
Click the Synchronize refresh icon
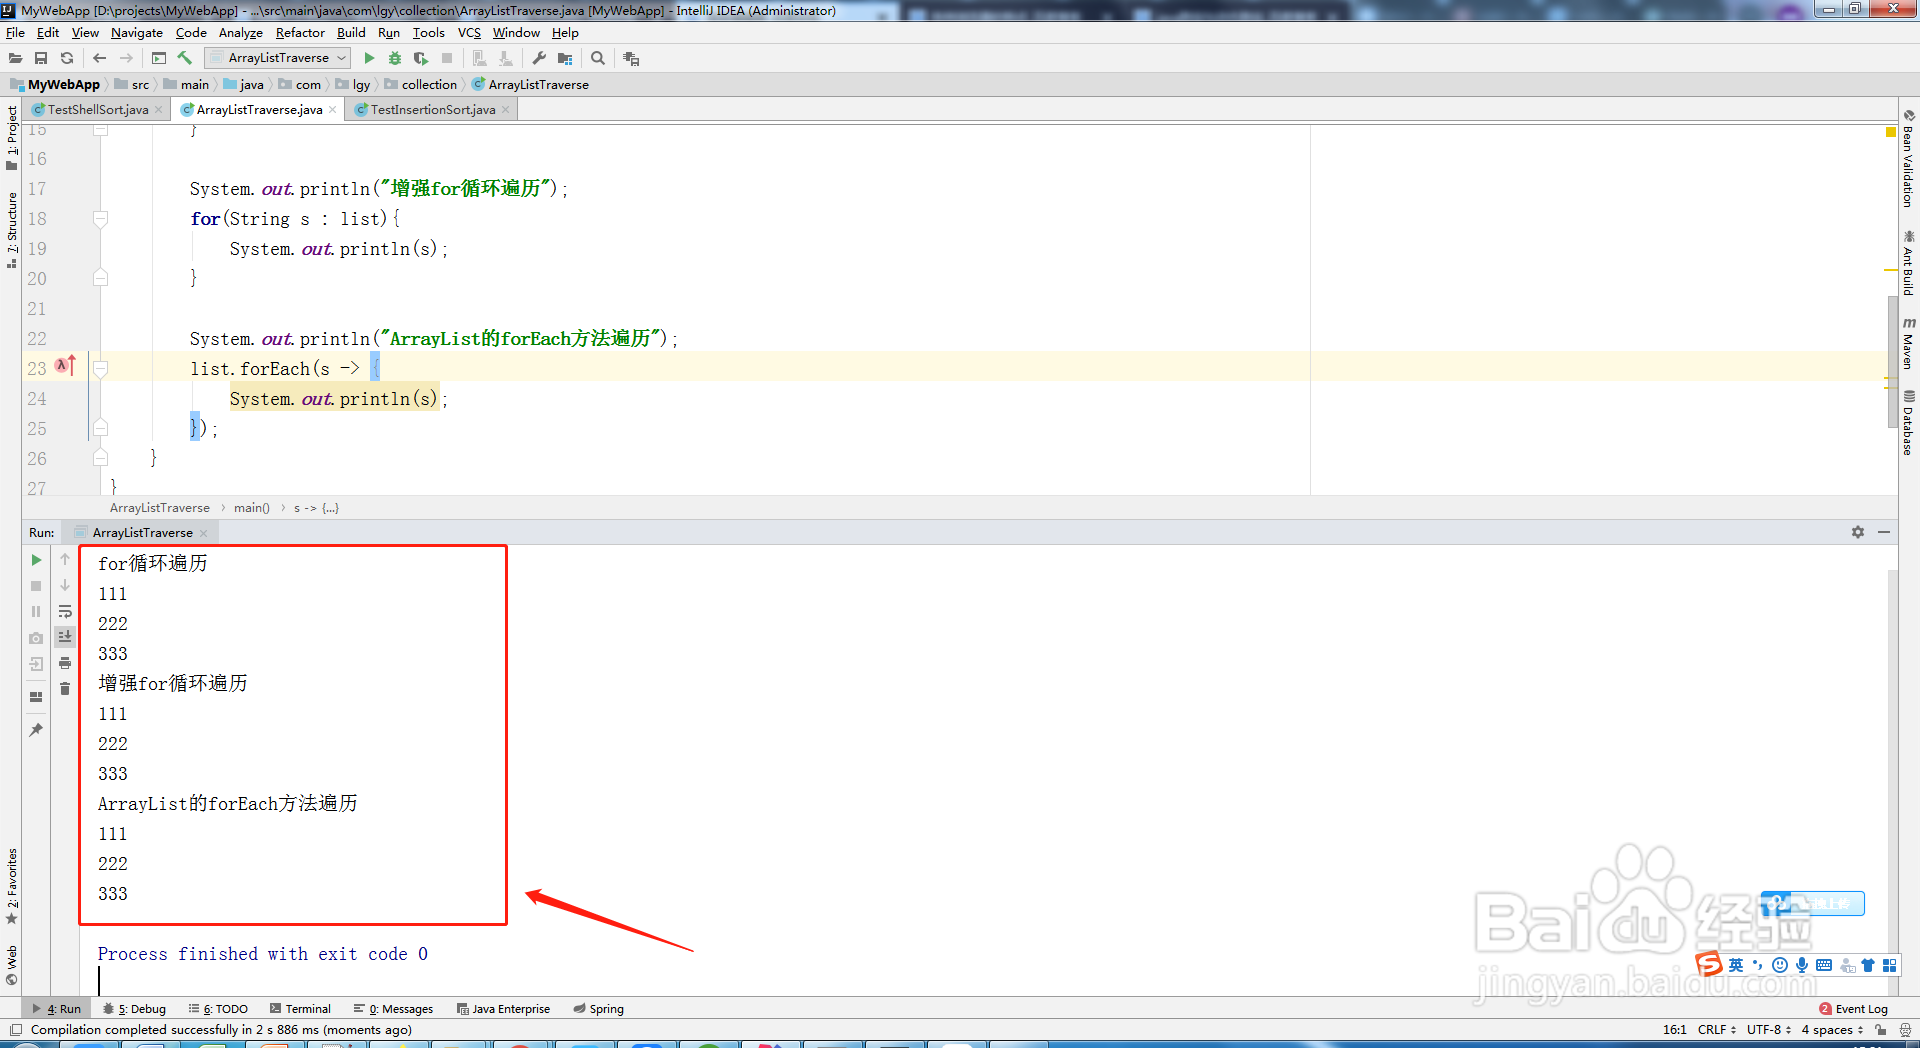click(67, 58)
